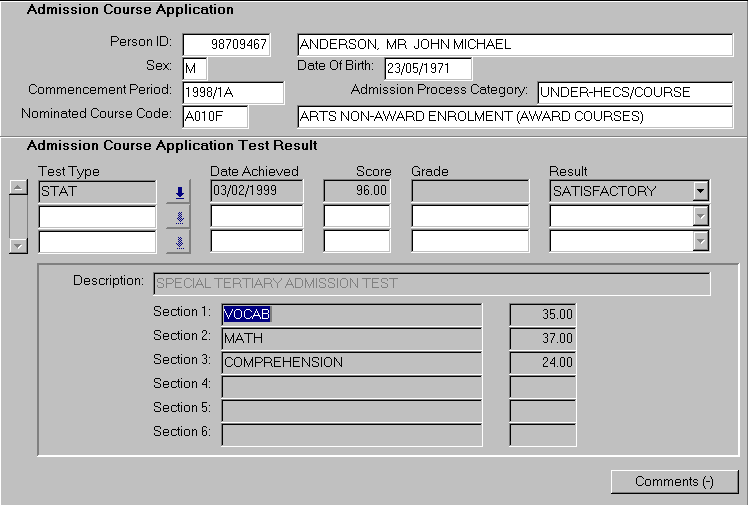Click the STAT Test Type field
Viewport: 748px width, 505px height.
pyautogui.click(x=97, y=191)
